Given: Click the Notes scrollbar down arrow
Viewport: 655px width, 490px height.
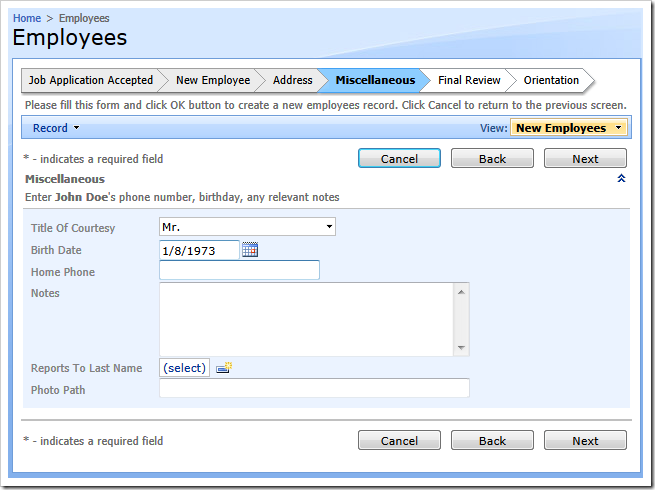Looking at the screenshot, I should click(461, 348).
